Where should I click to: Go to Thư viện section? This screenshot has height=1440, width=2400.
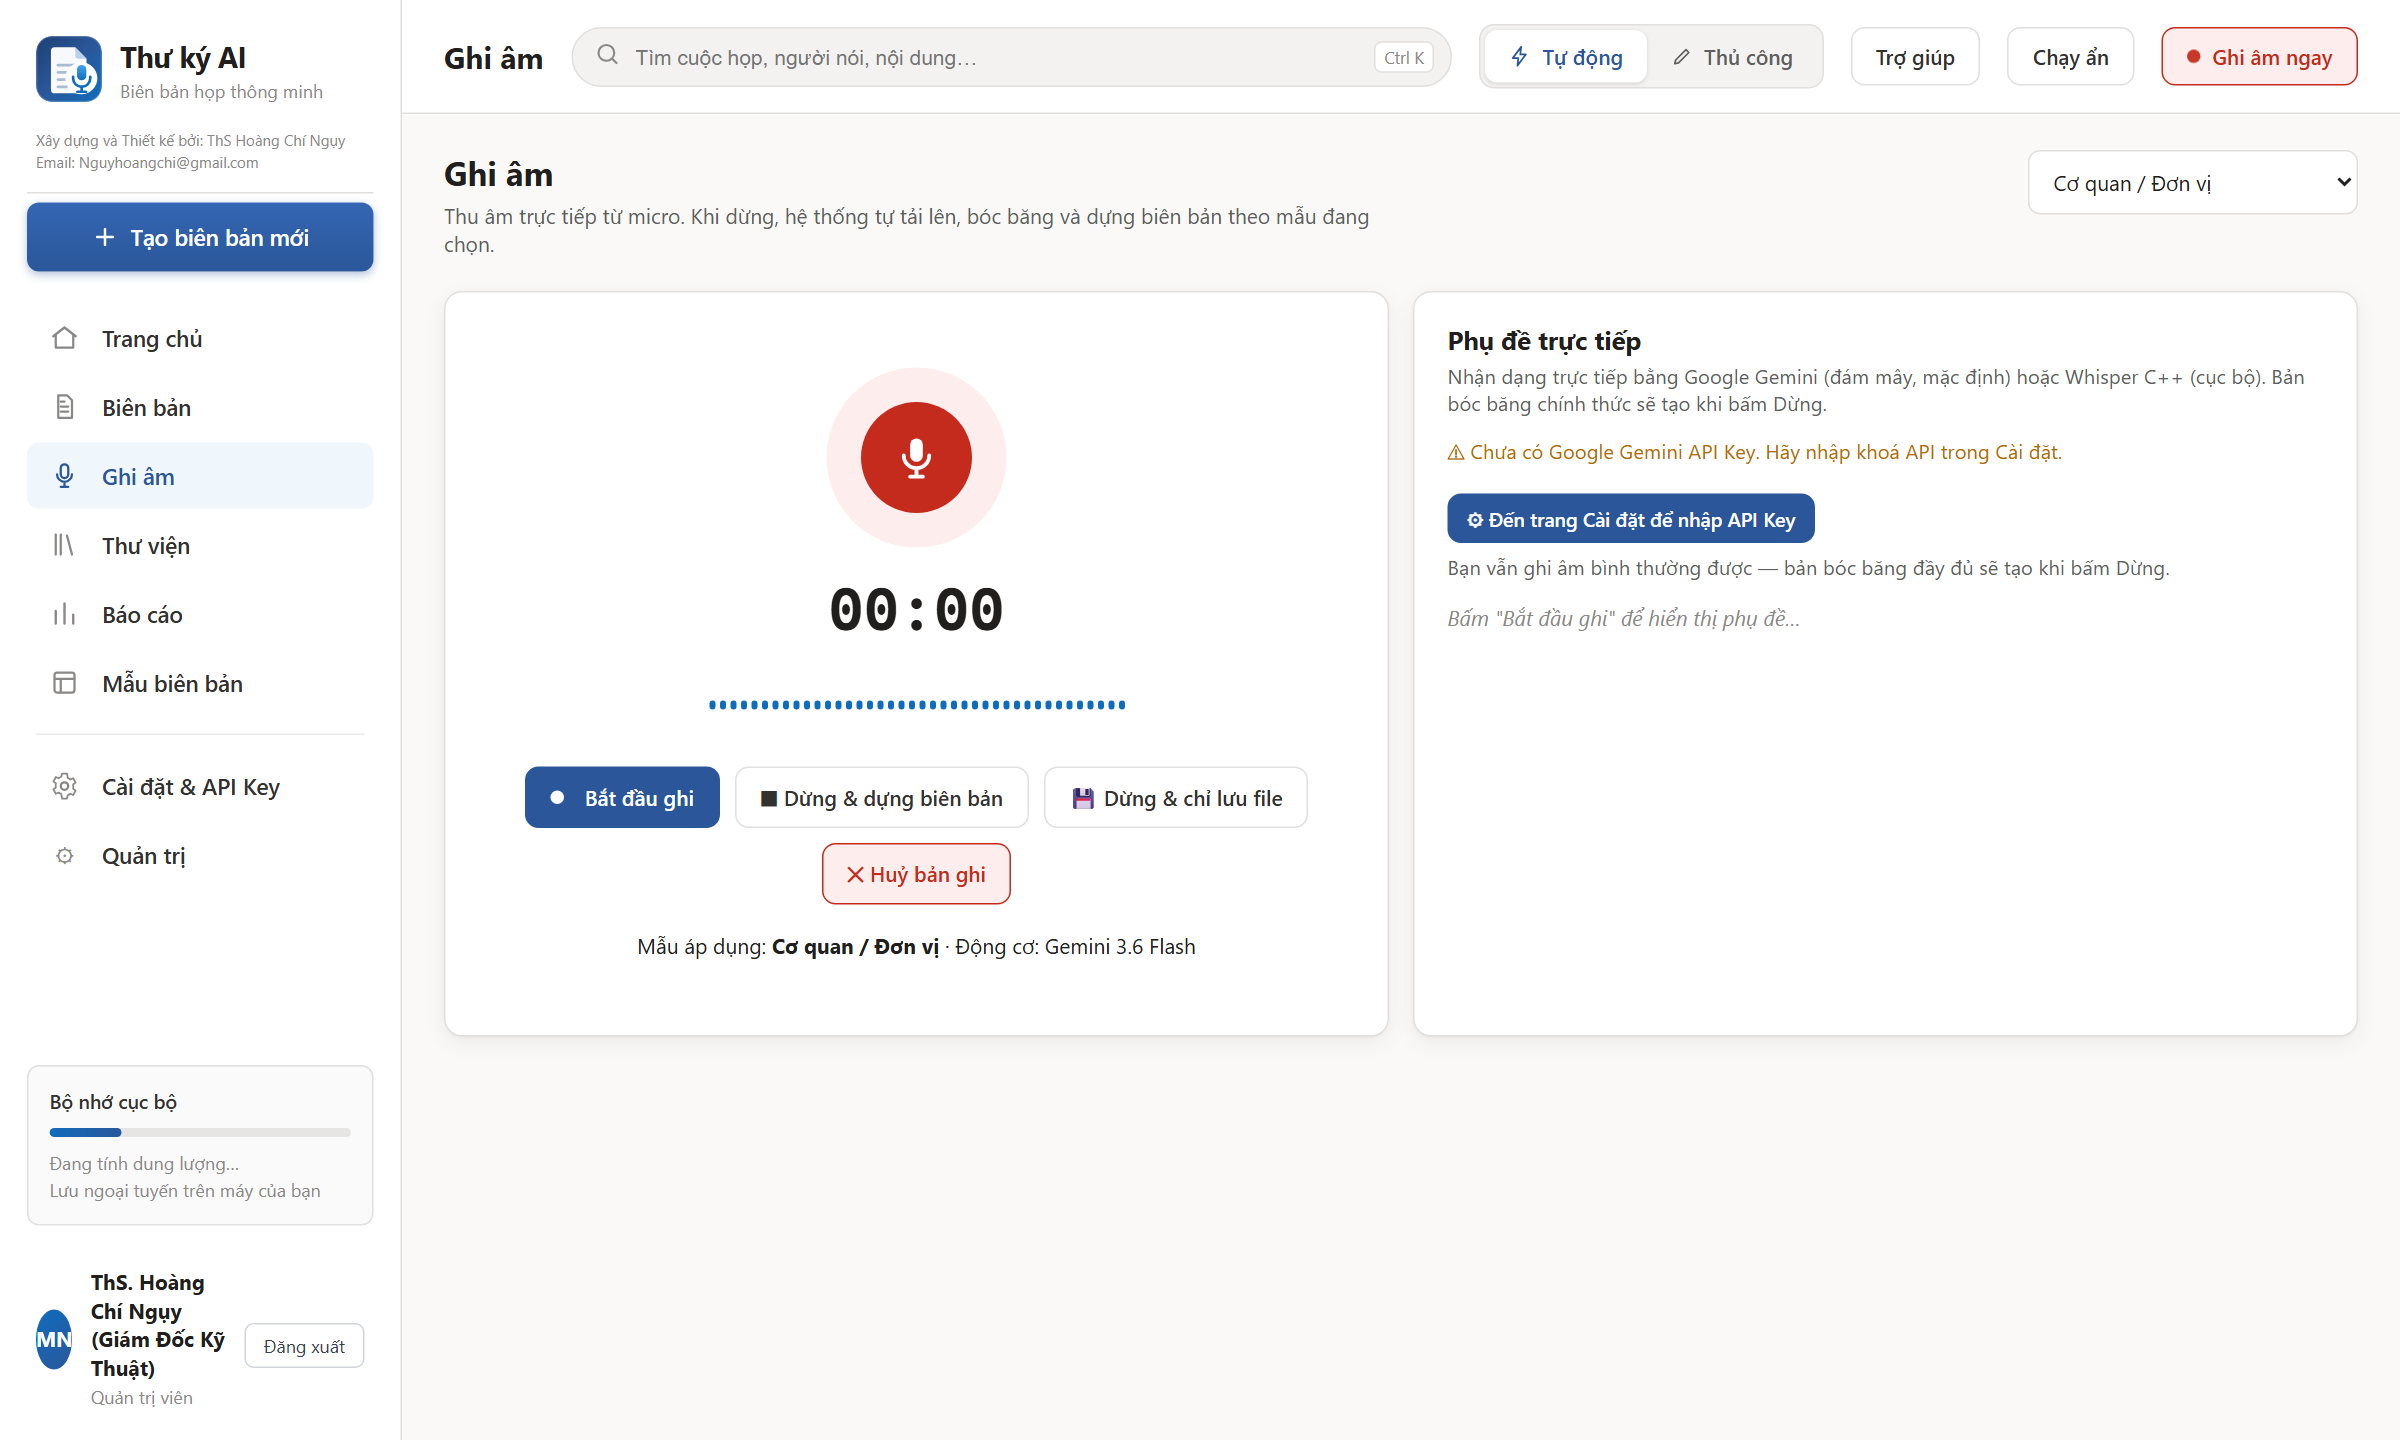coord(200,546)
